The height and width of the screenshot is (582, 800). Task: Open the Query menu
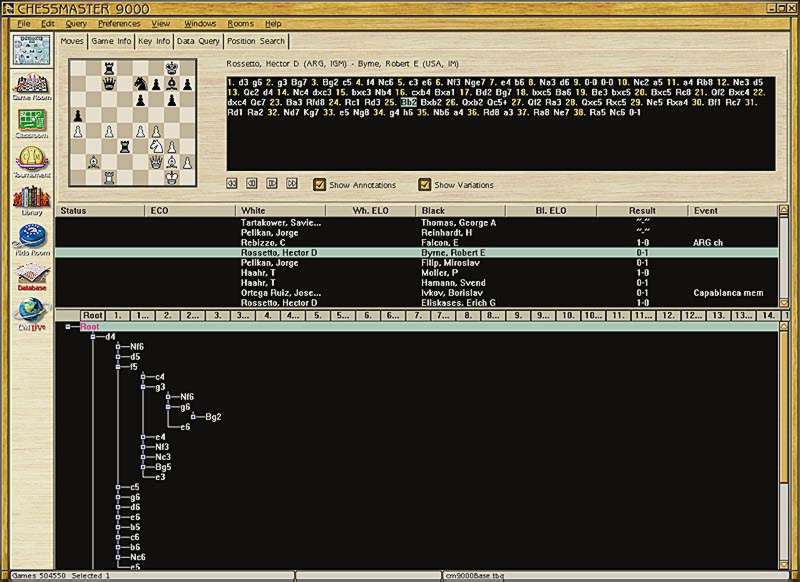[76, 23]
